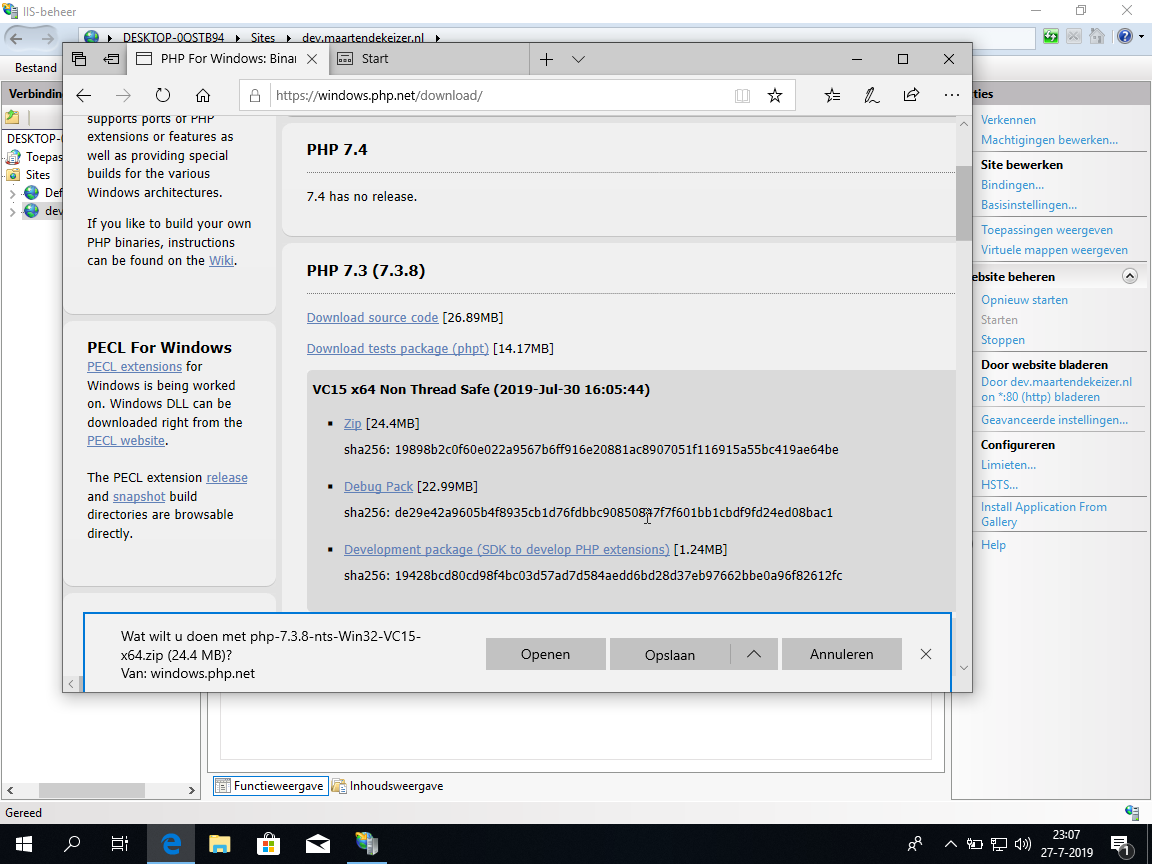Download the Zip 24.4MB link

pyautogui.click(x=353, y=424)
